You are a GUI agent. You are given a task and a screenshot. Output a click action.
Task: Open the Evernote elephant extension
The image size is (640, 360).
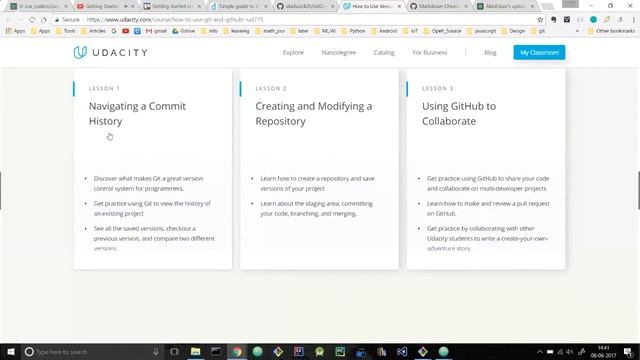(x=553, y=20)
